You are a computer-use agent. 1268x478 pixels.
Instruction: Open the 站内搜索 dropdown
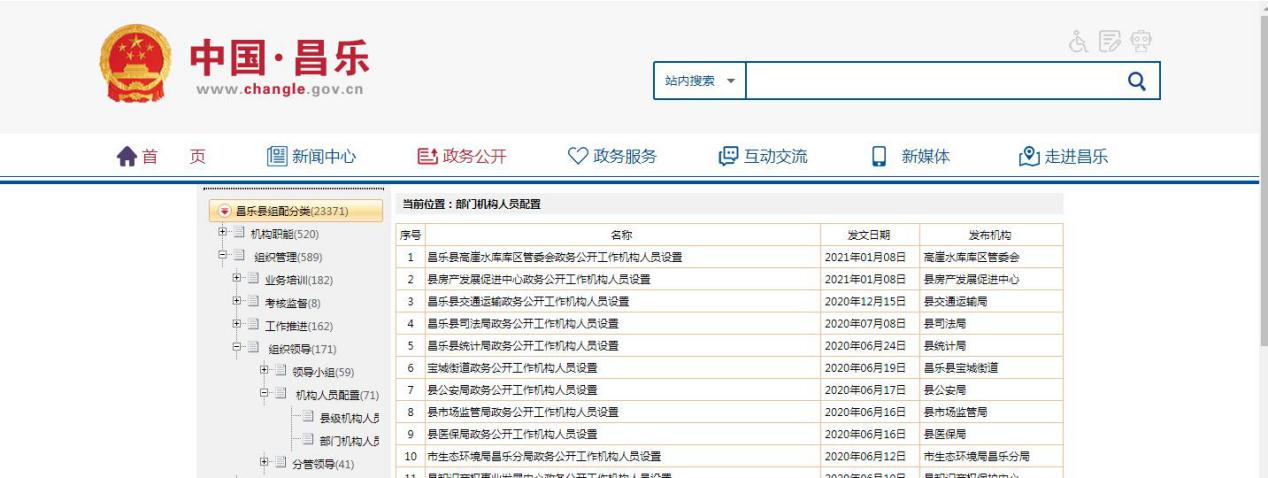click(x=700, y=81)
